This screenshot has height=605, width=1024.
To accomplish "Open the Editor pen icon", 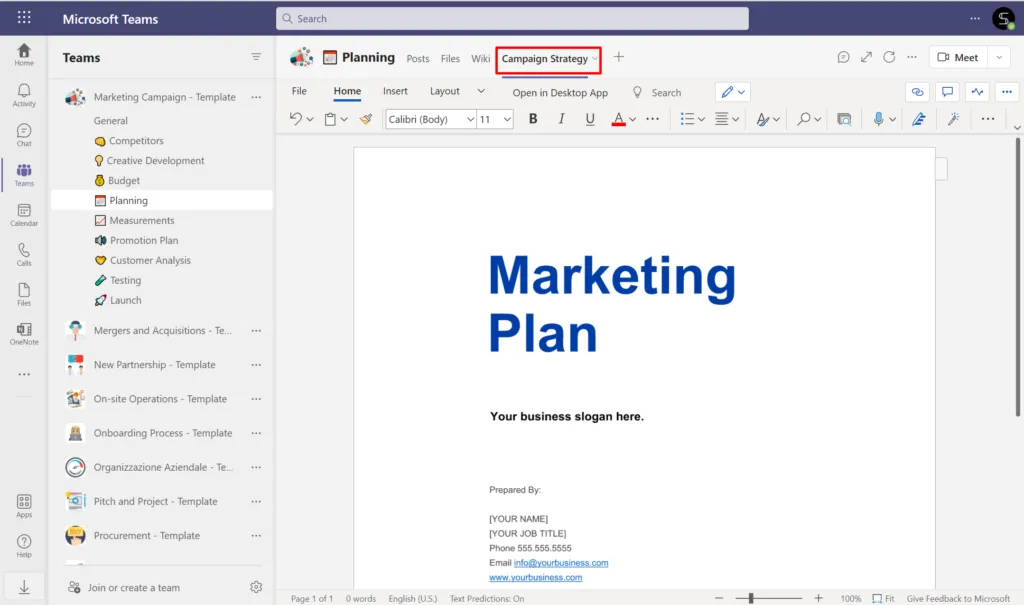I will (919, 118).
